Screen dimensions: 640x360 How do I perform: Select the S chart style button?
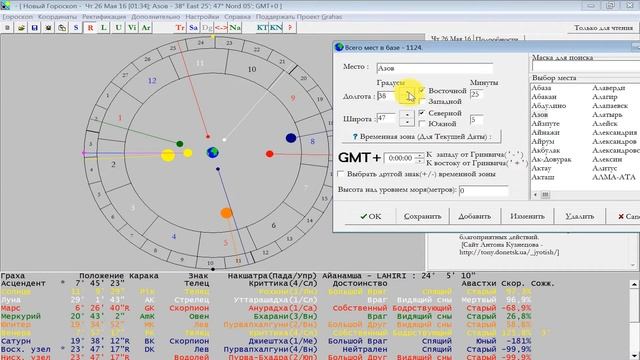pyautogui.click(x=76, y=28)
